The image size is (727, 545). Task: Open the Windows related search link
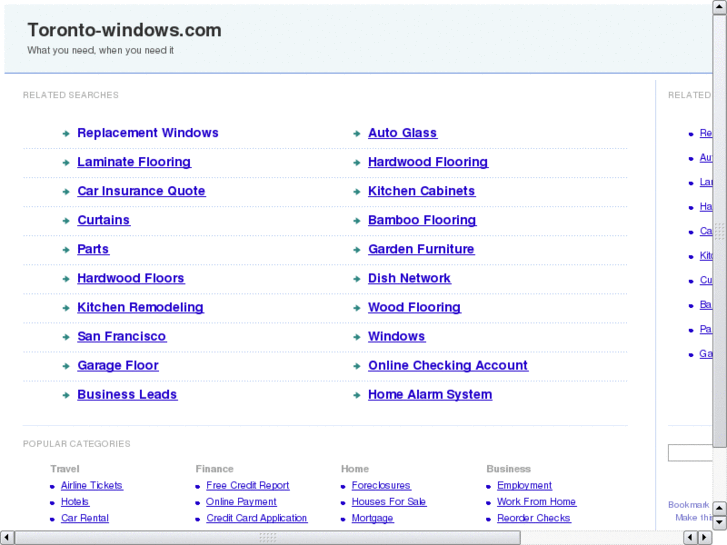tap(396, 337)
